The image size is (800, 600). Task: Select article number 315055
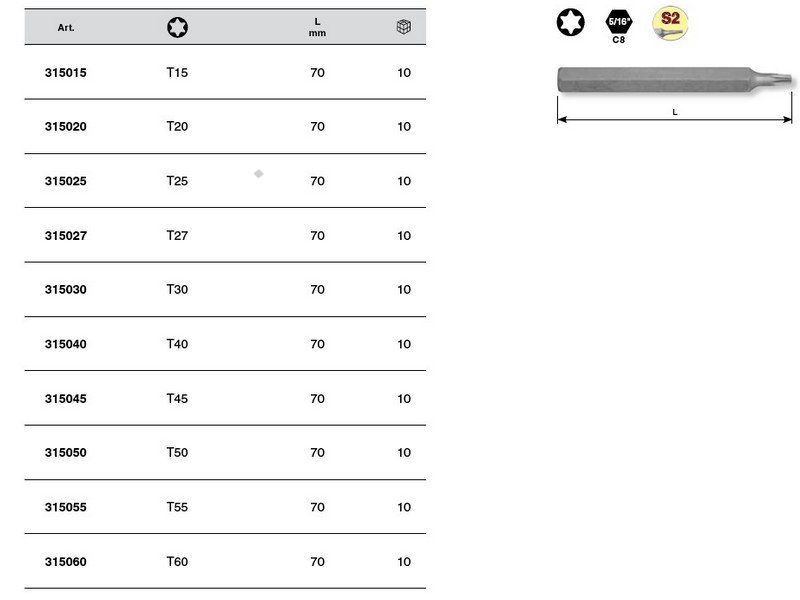coord(65,507)
